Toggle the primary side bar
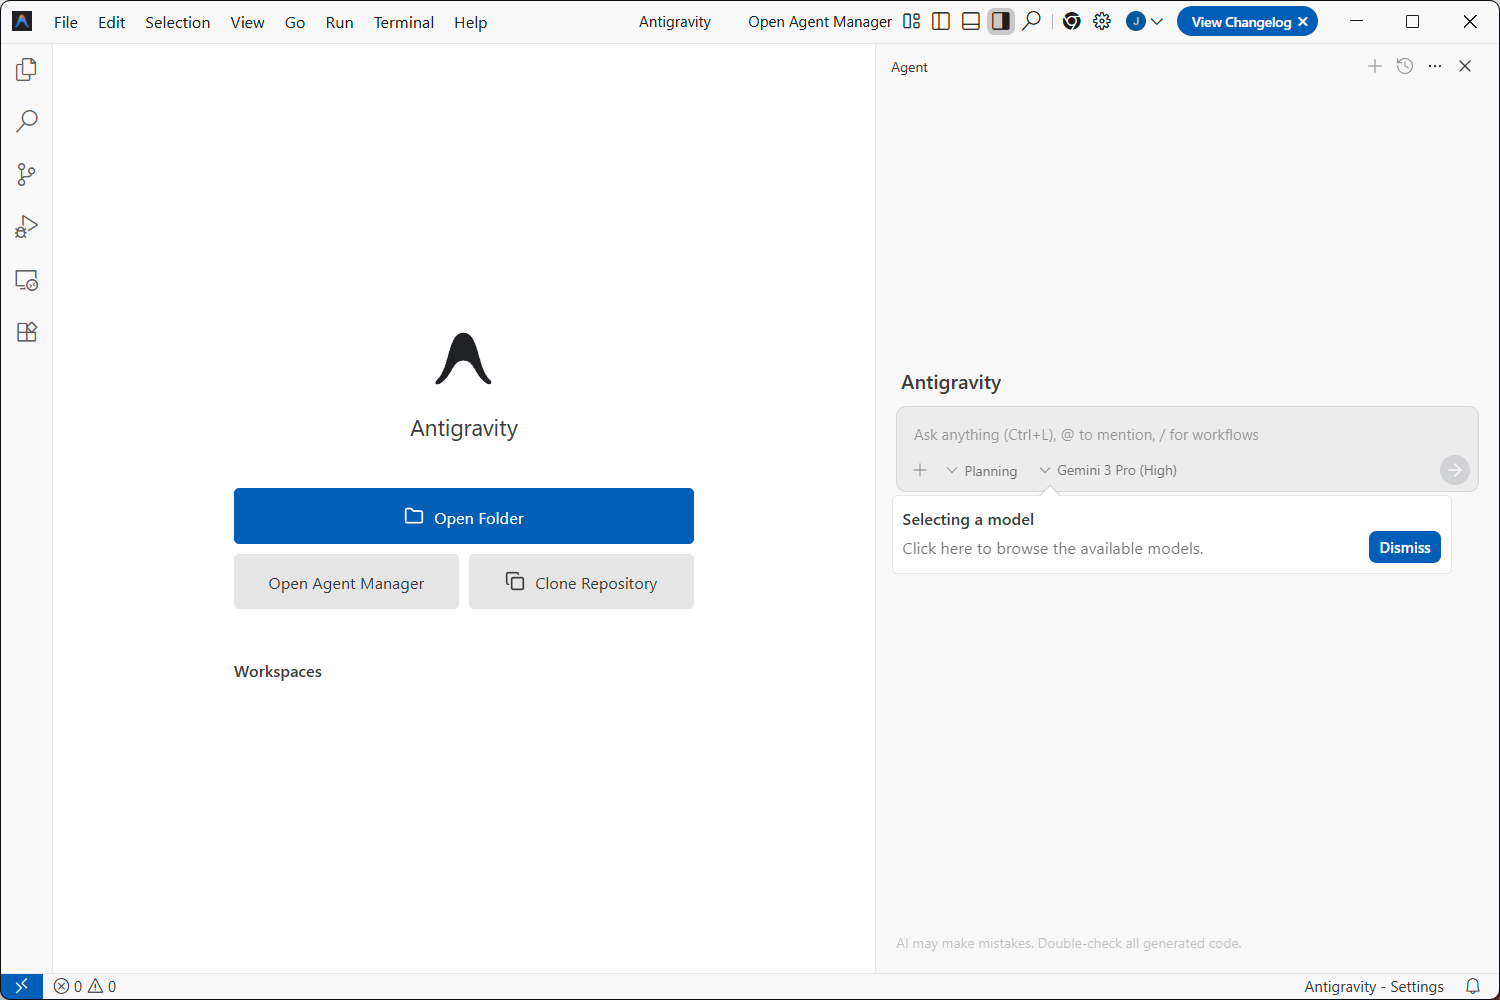Viewport: 1500px width, 1000px height. pyautogui.click(x=941, y=21)
